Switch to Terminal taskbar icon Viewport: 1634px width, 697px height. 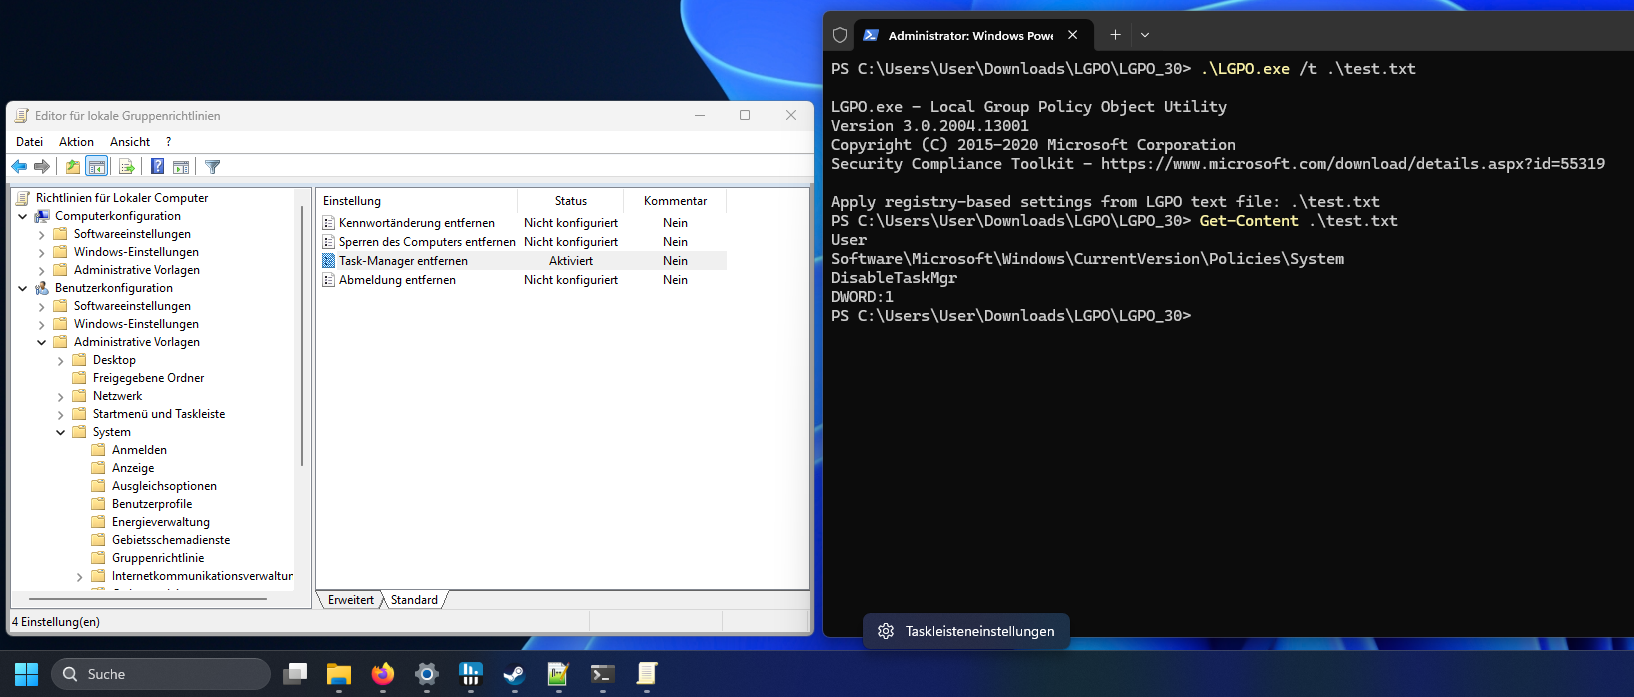pos(602,674)
